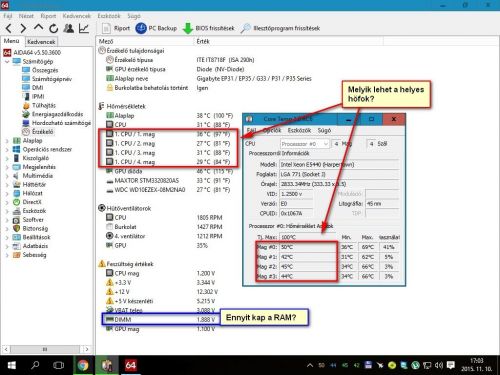The height and width of the screenshot is (375, 500).
Task: Select DMI tree item
Action: [33, 88]
